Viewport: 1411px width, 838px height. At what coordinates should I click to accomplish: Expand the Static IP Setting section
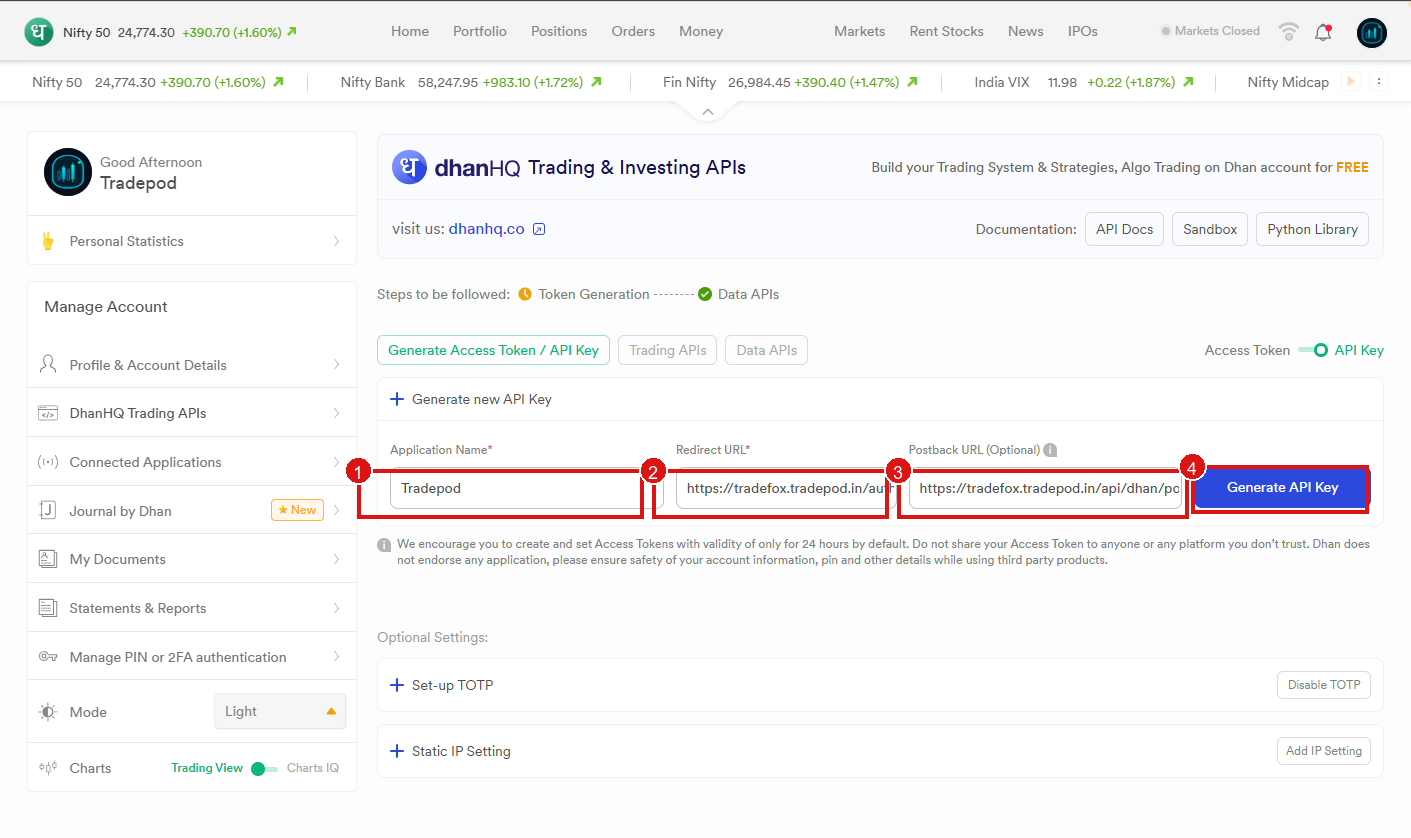(x=450, y=751)
